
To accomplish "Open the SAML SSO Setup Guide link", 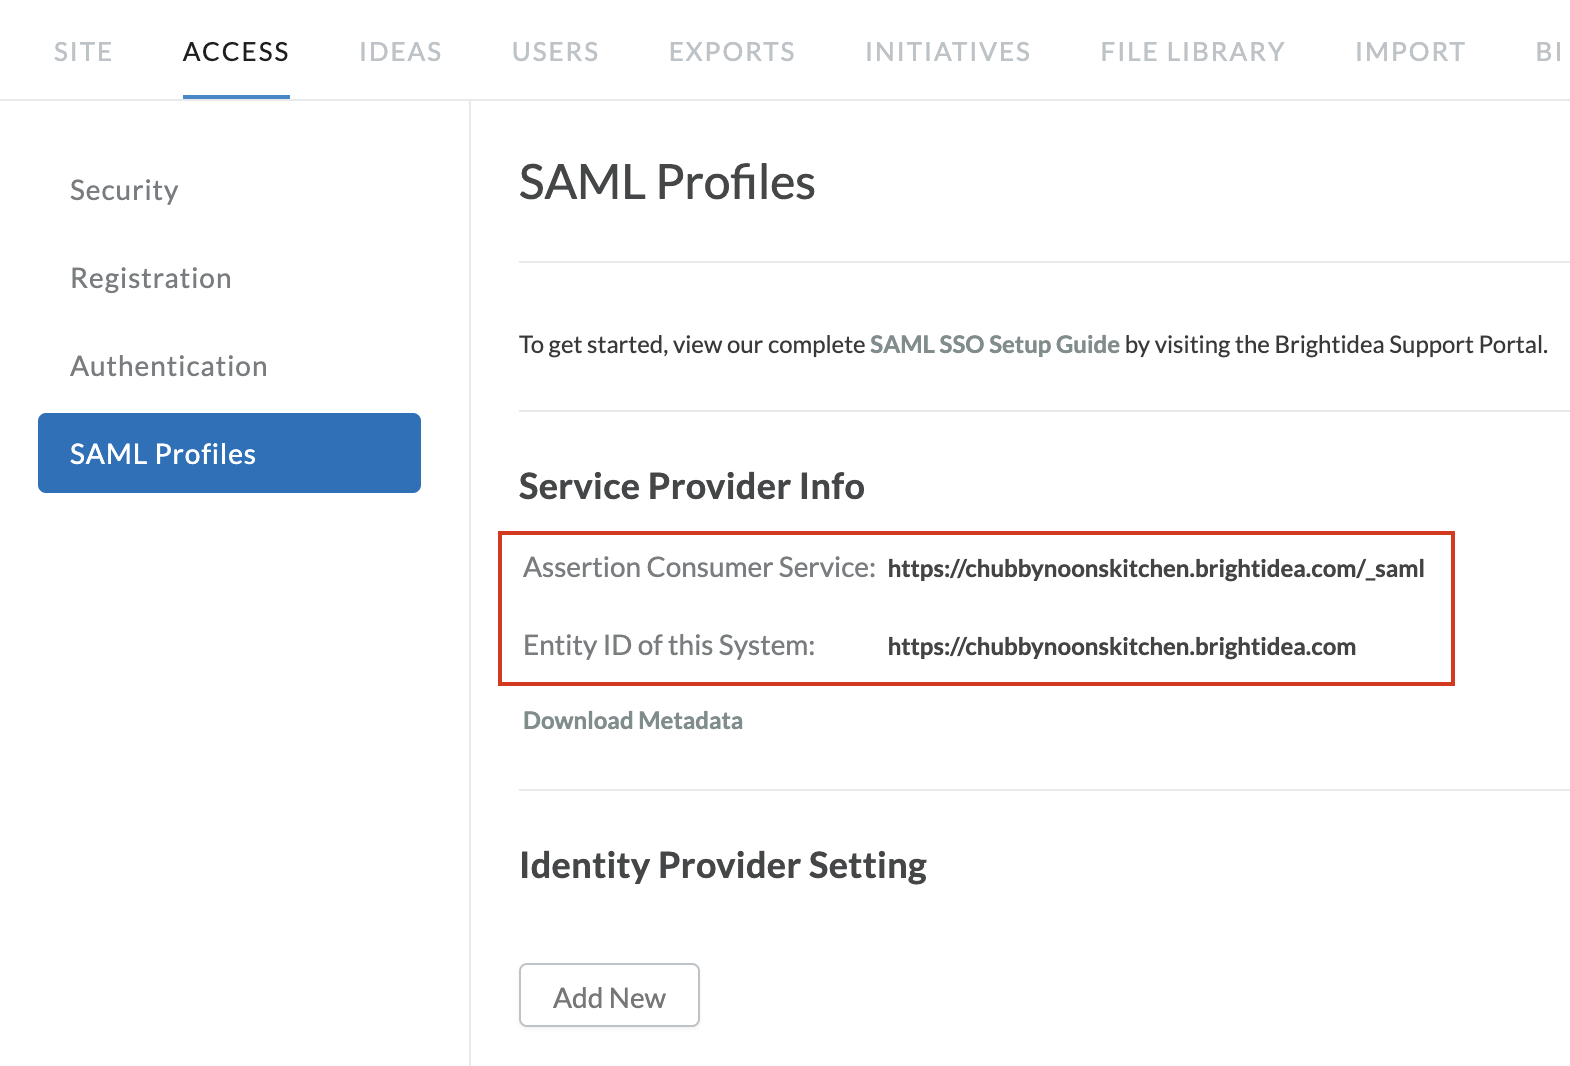I will tap(994, 345).
